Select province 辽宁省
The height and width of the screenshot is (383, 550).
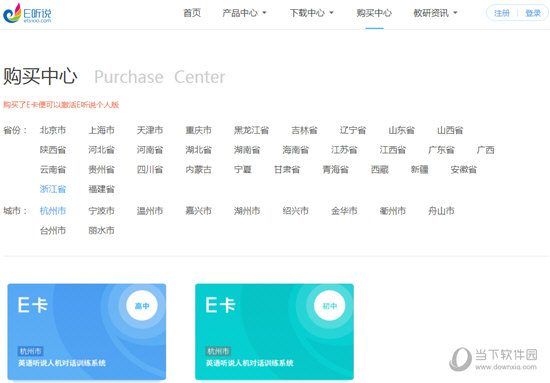click(353, 130)
